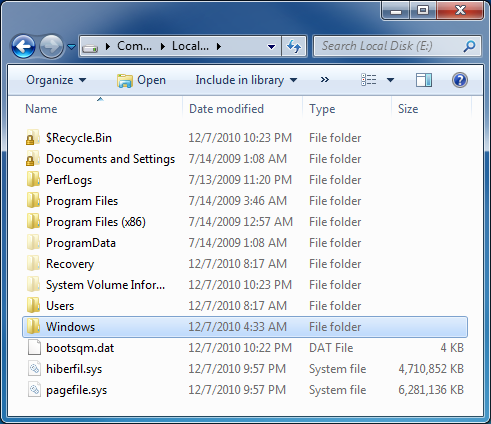491x424 pixels.
Task: Change view with the view icon
Action: (x=369, y=80)
